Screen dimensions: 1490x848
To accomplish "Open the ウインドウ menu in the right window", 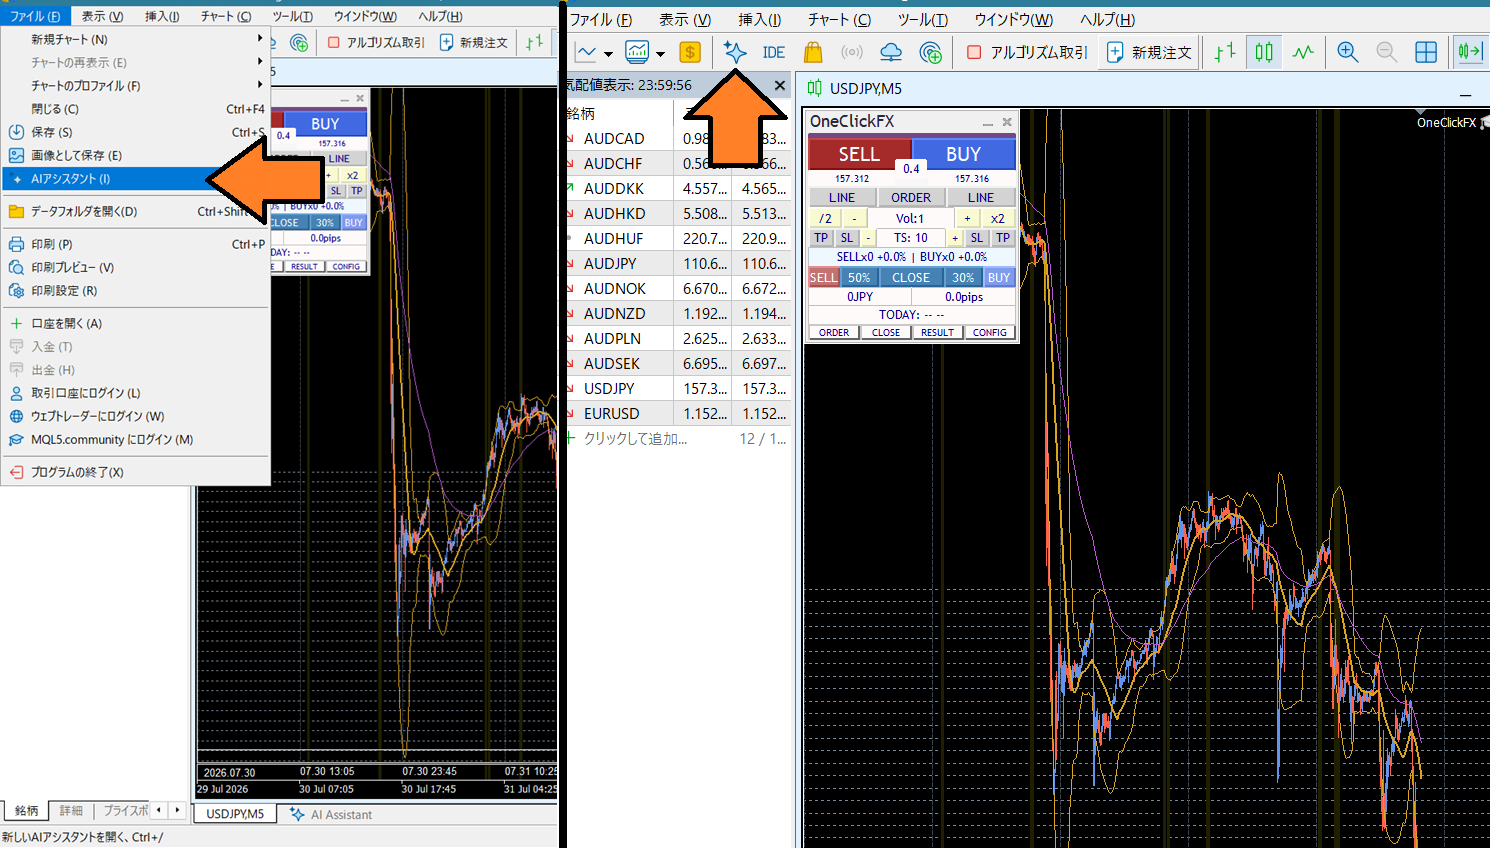I will 1014,19.
